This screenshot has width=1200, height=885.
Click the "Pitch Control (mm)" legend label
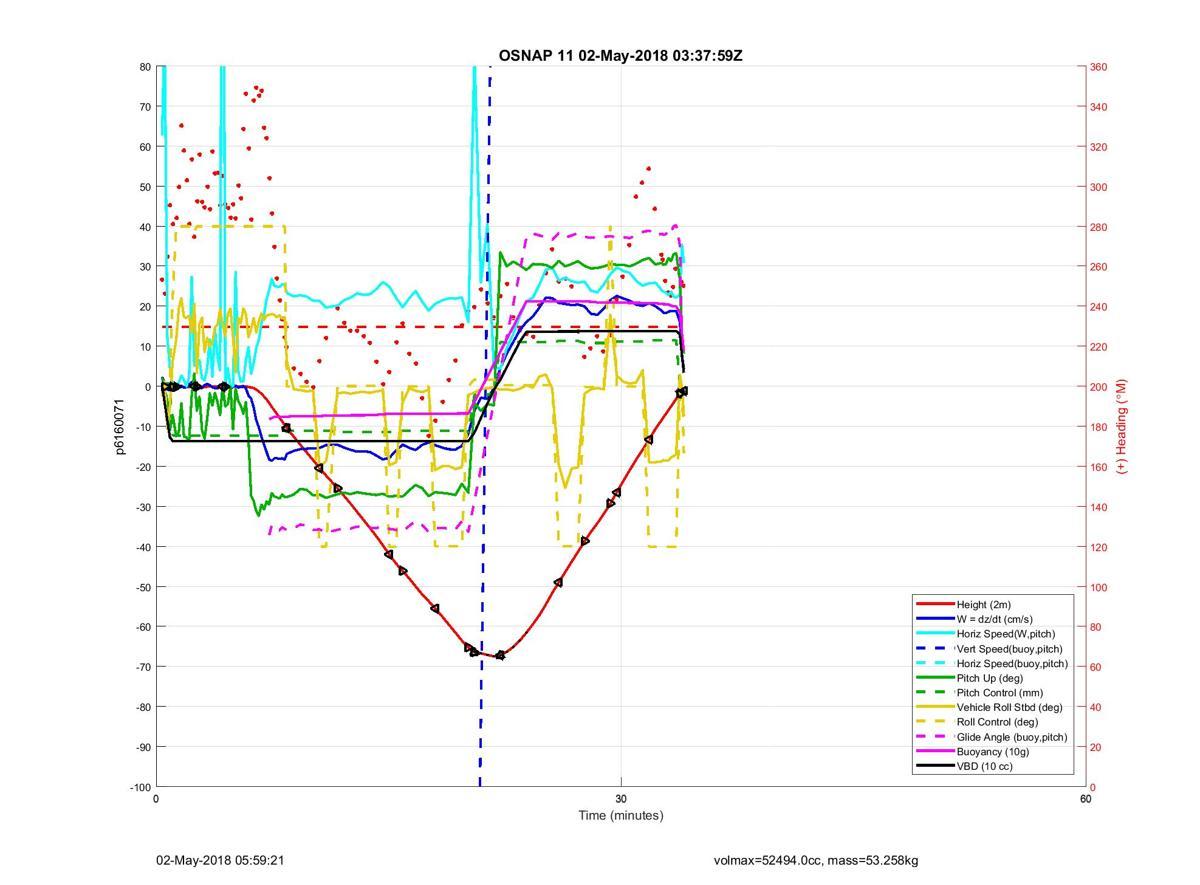[x=1000, y=692]
